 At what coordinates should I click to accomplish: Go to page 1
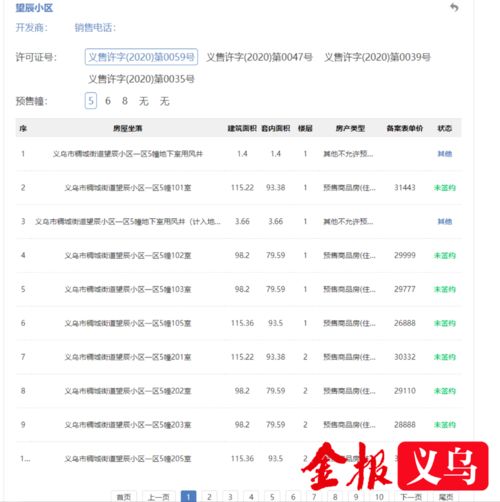click(x=188, y=497)
